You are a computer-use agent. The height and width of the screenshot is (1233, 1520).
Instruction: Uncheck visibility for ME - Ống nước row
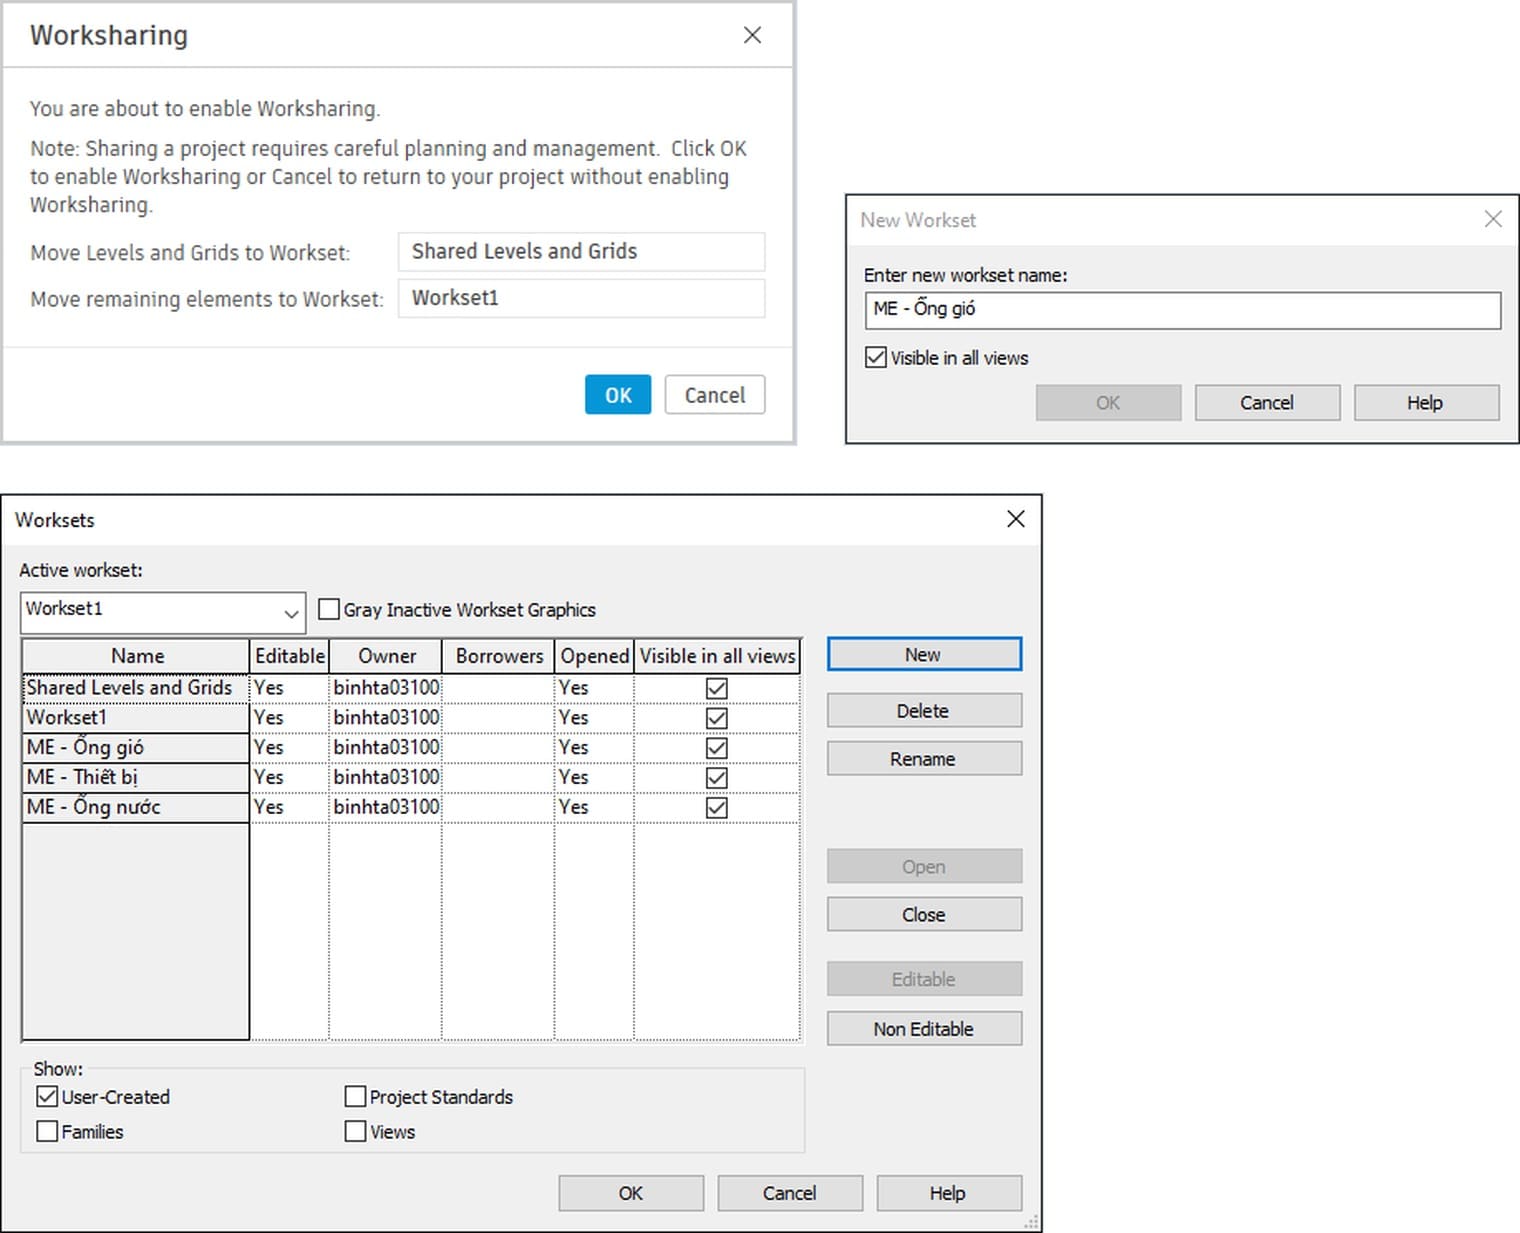pyautogui.click(x=717, y=807)
